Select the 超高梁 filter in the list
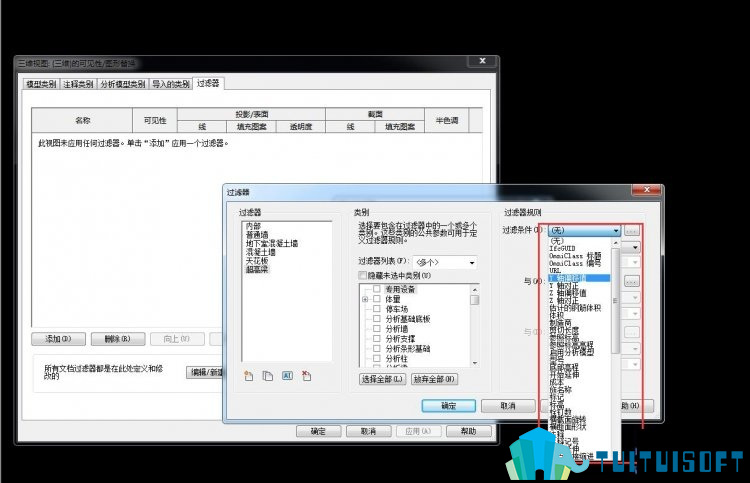Screen dimensions: 750x483 257,269
